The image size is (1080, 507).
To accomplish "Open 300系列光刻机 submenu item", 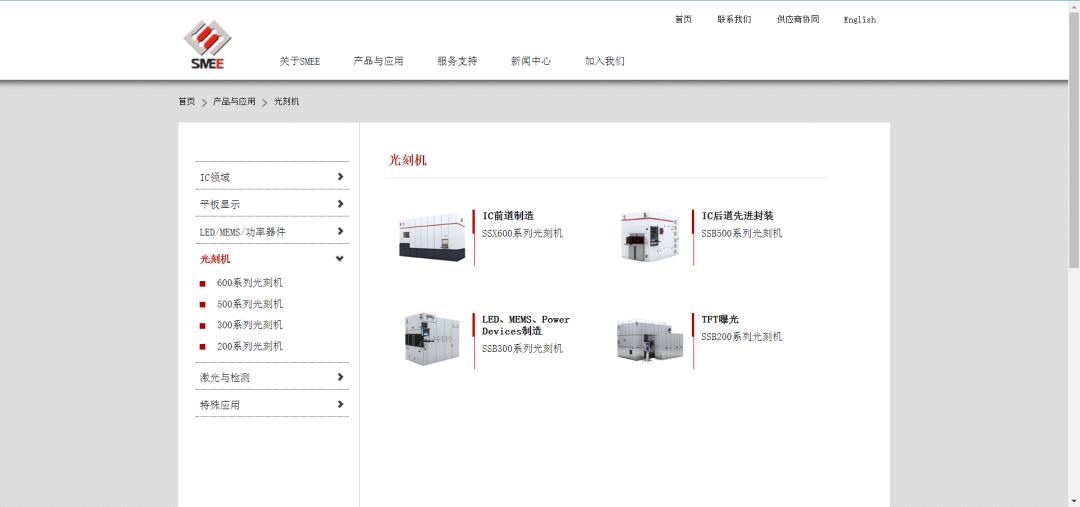I will [x=249, y=324].
